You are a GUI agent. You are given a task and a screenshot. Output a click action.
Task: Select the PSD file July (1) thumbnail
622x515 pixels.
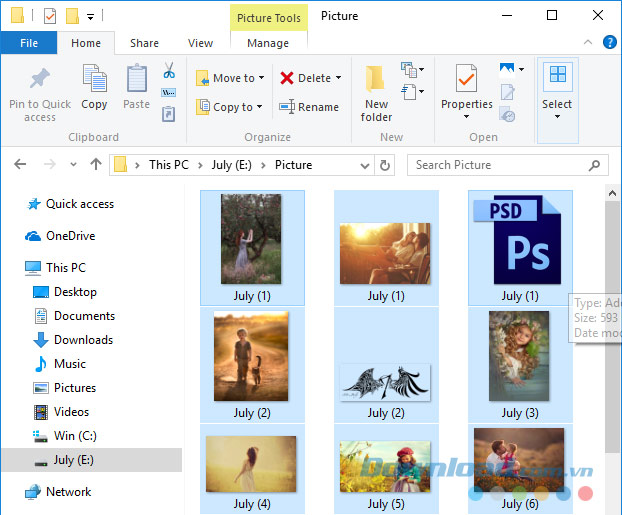pos(520,248)
